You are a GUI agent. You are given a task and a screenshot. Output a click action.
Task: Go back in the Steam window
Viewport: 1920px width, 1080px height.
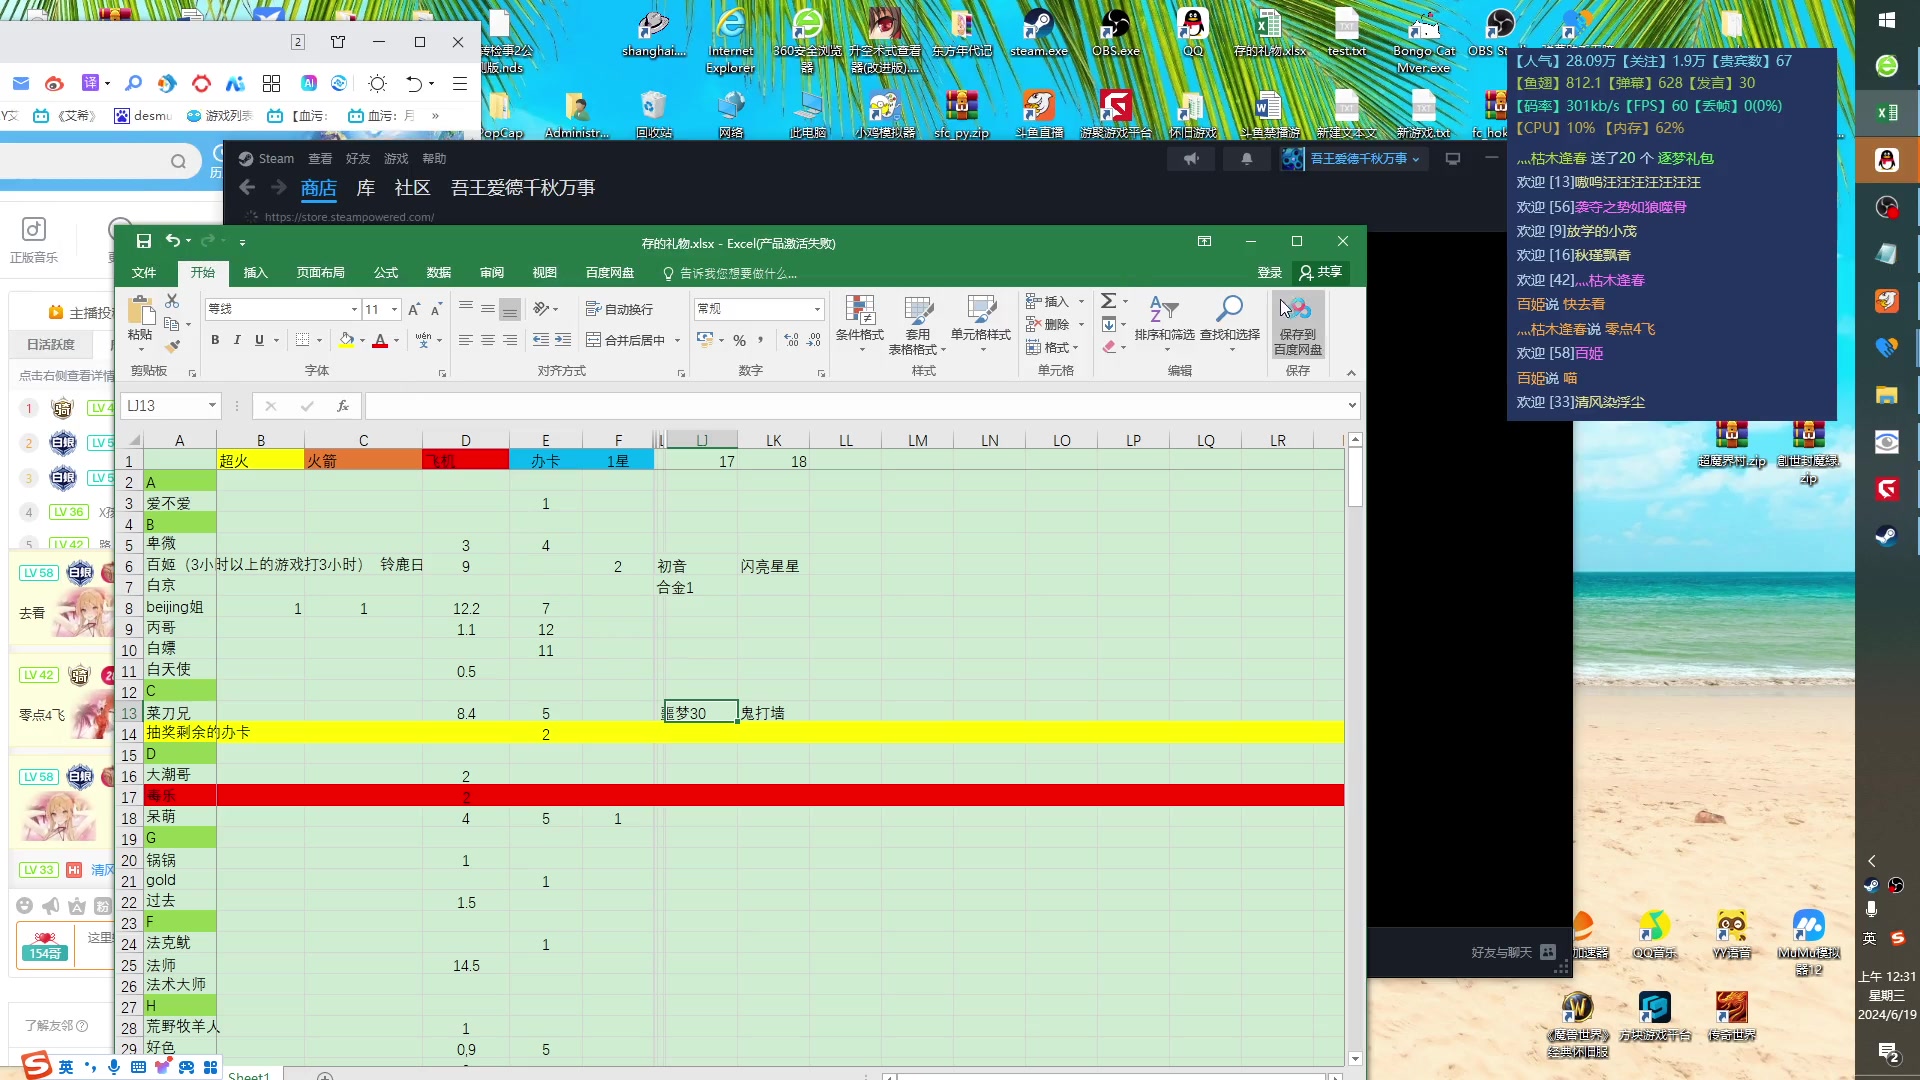point(247,187)
